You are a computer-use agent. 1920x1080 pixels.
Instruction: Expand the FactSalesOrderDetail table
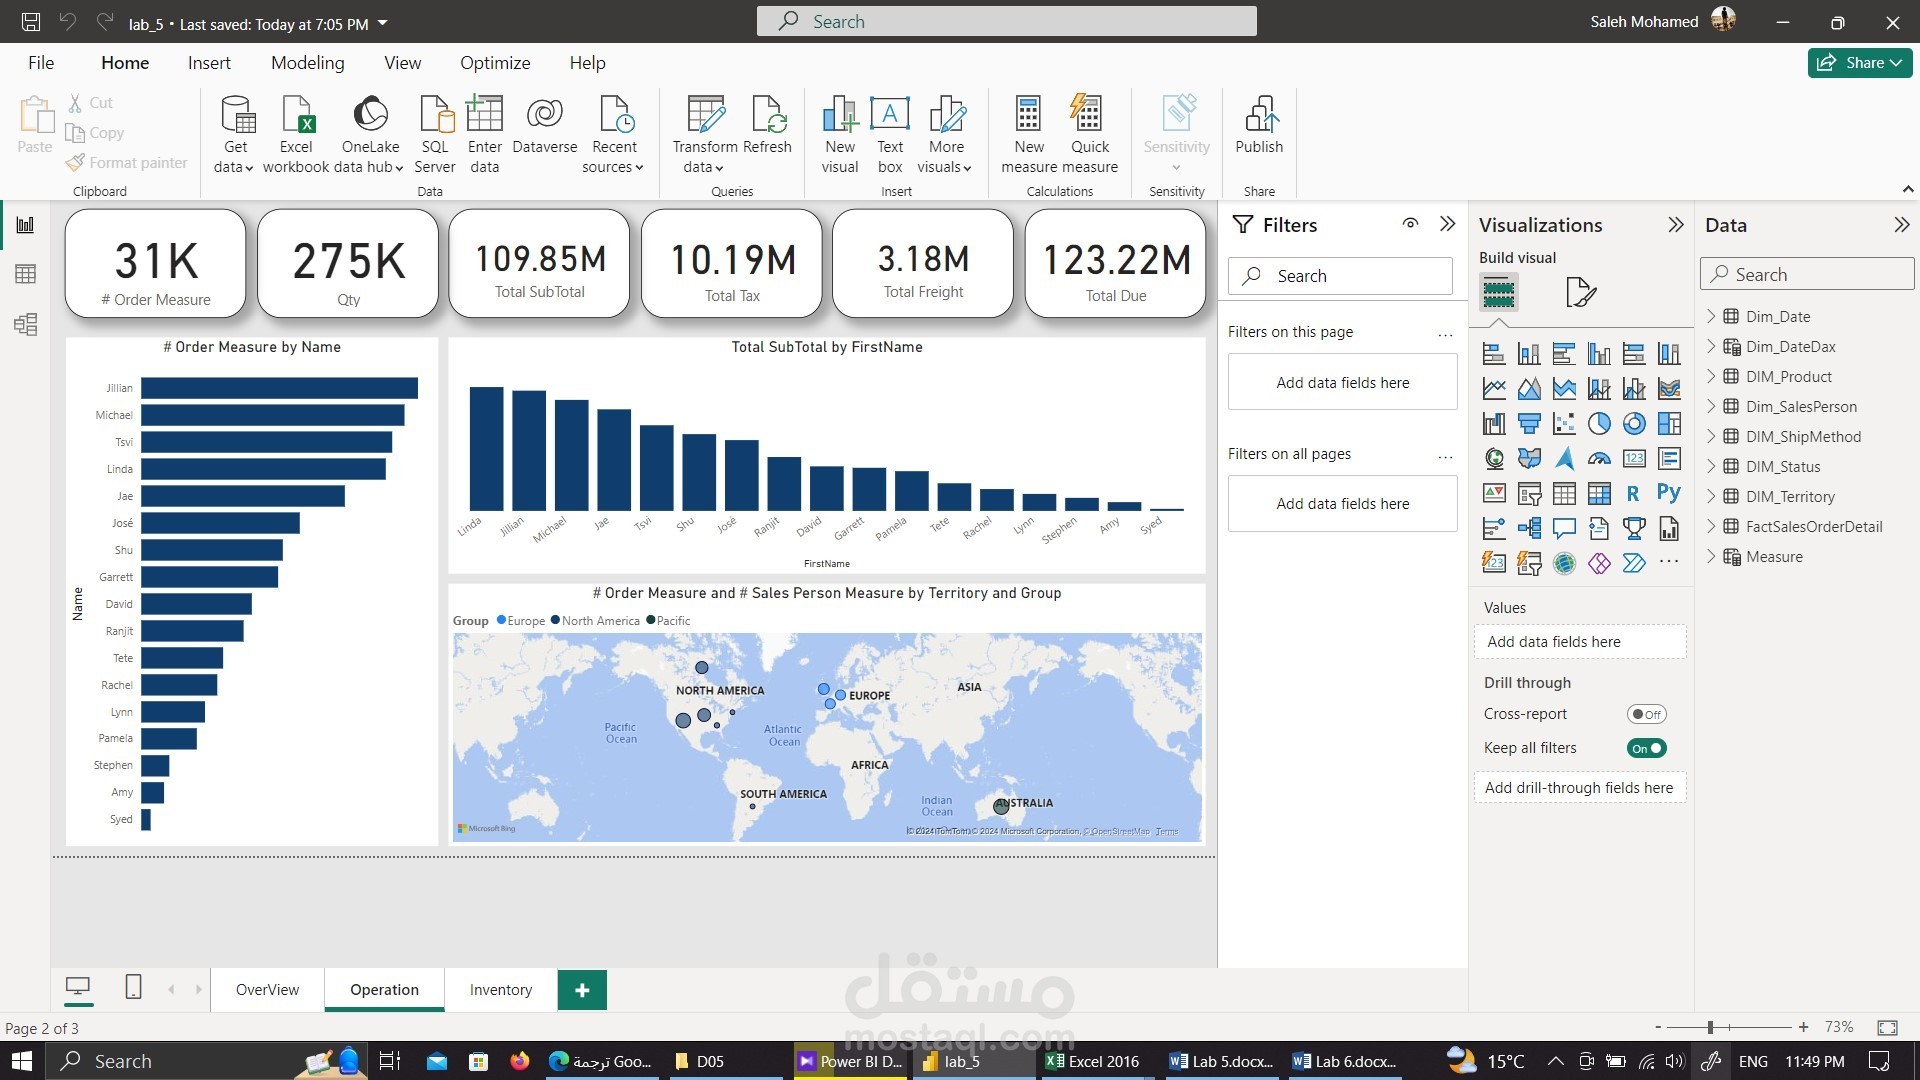point(1711,526)
